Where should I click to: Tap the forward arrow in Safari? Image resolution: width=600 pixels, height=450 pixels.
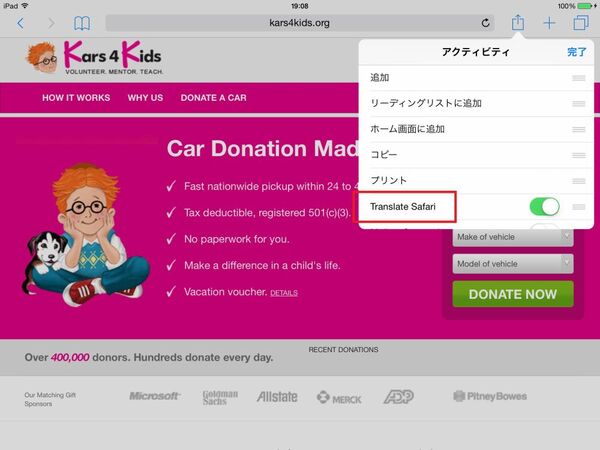(51, 23)
